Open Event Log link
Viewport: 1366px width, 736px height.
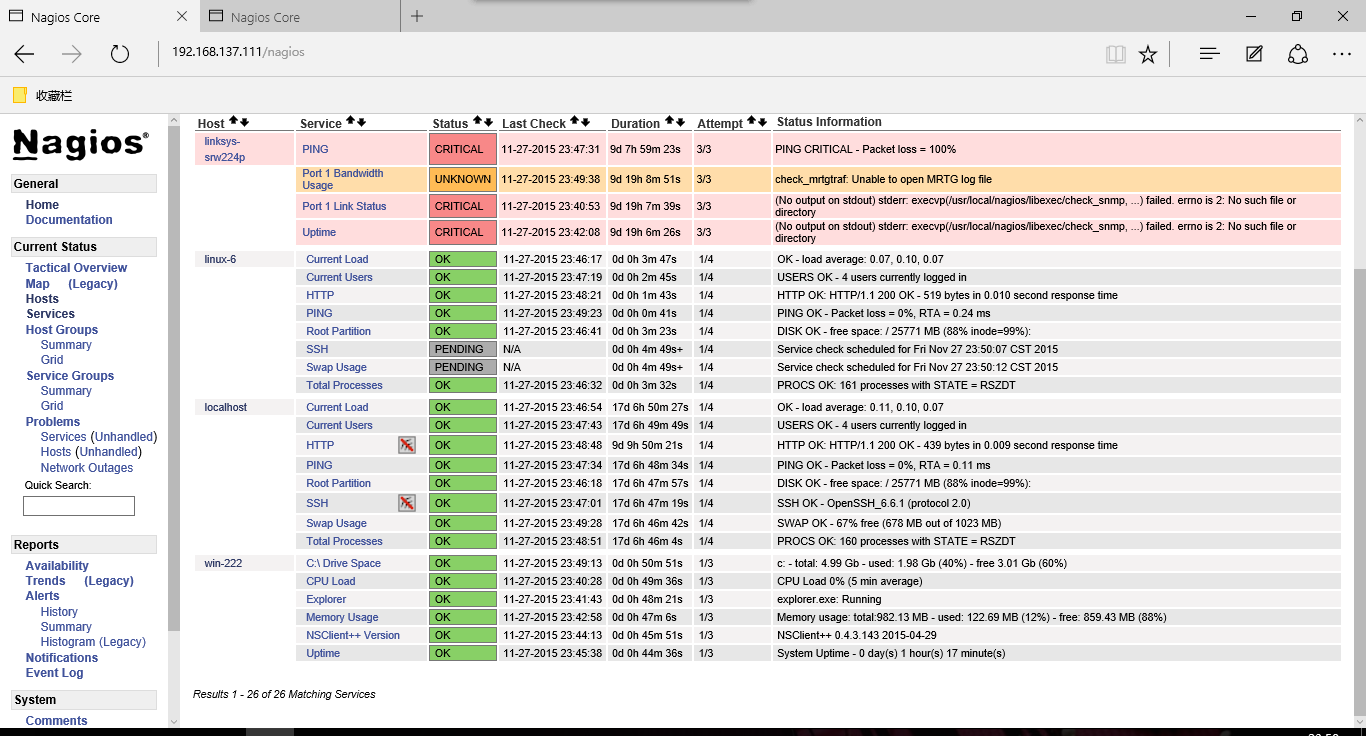pyautogui.click(x=55, y=673)
